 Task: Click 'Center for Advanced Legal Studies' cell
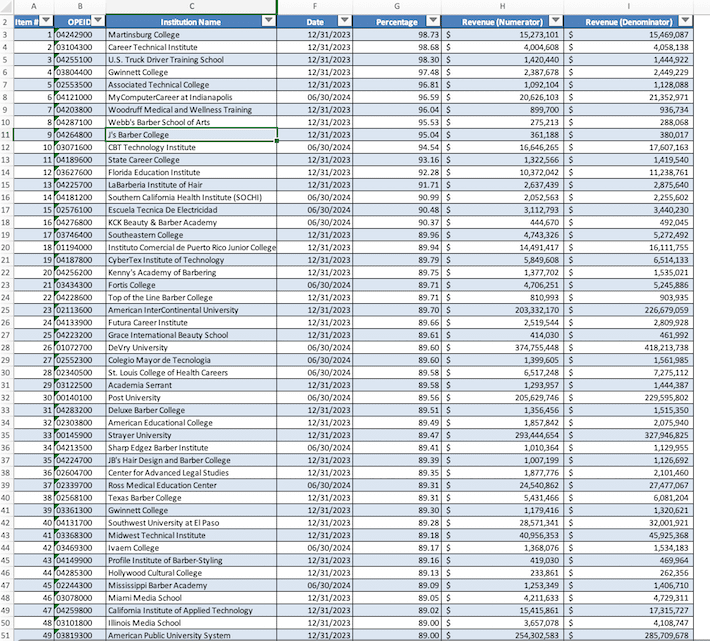[191, 473]
